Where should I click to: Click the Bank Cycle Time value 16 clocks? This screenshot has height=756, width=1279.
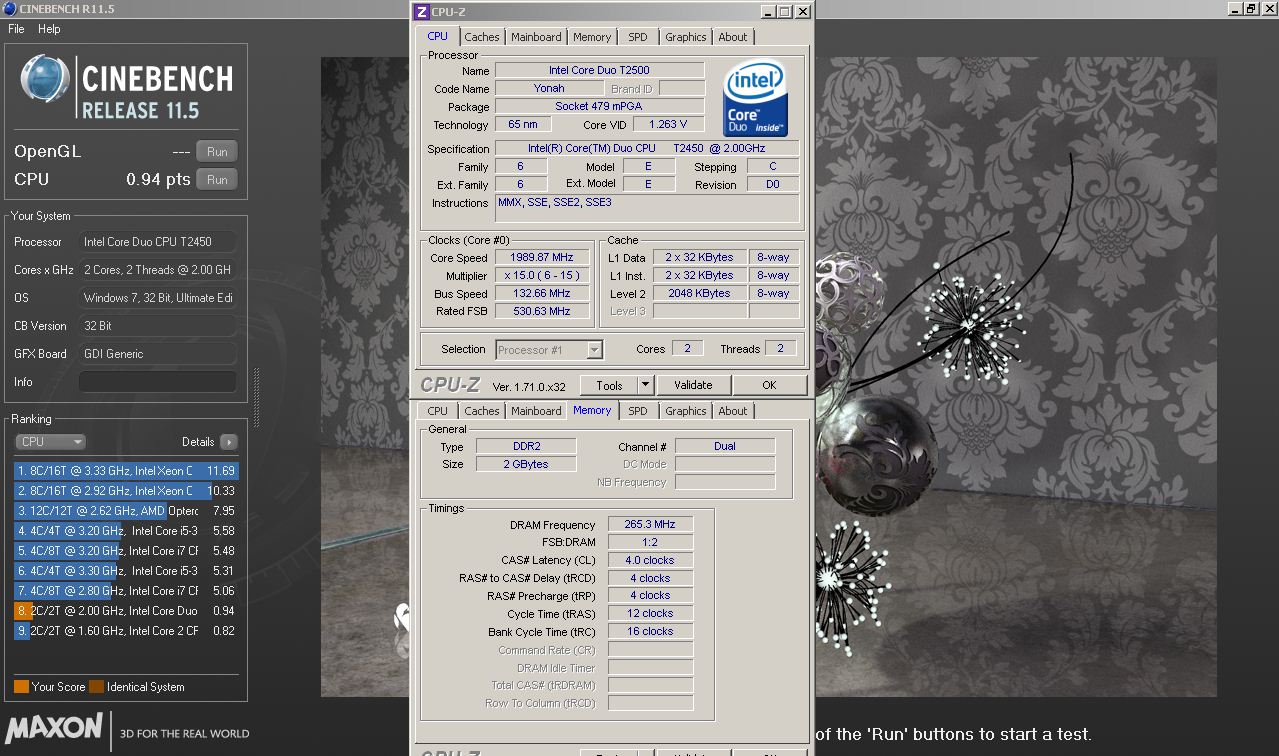[x=650, y=632]
